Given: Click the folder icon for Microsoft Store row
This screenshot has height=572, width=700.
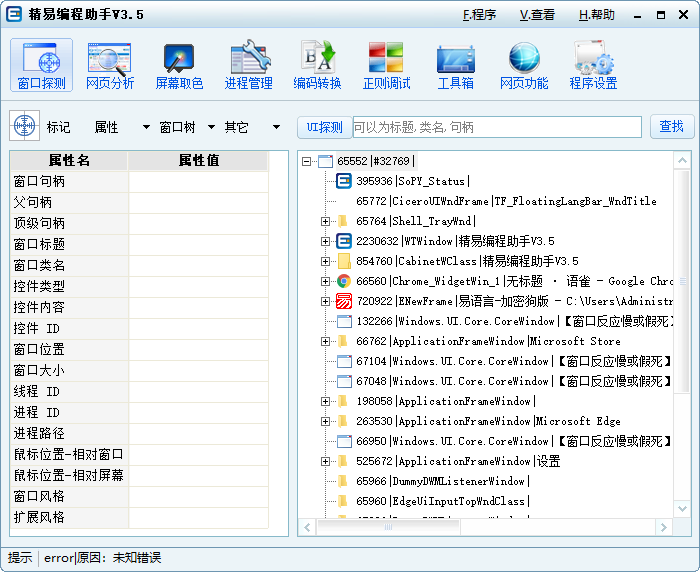Looking at the screenshot, I should point(343,341).
